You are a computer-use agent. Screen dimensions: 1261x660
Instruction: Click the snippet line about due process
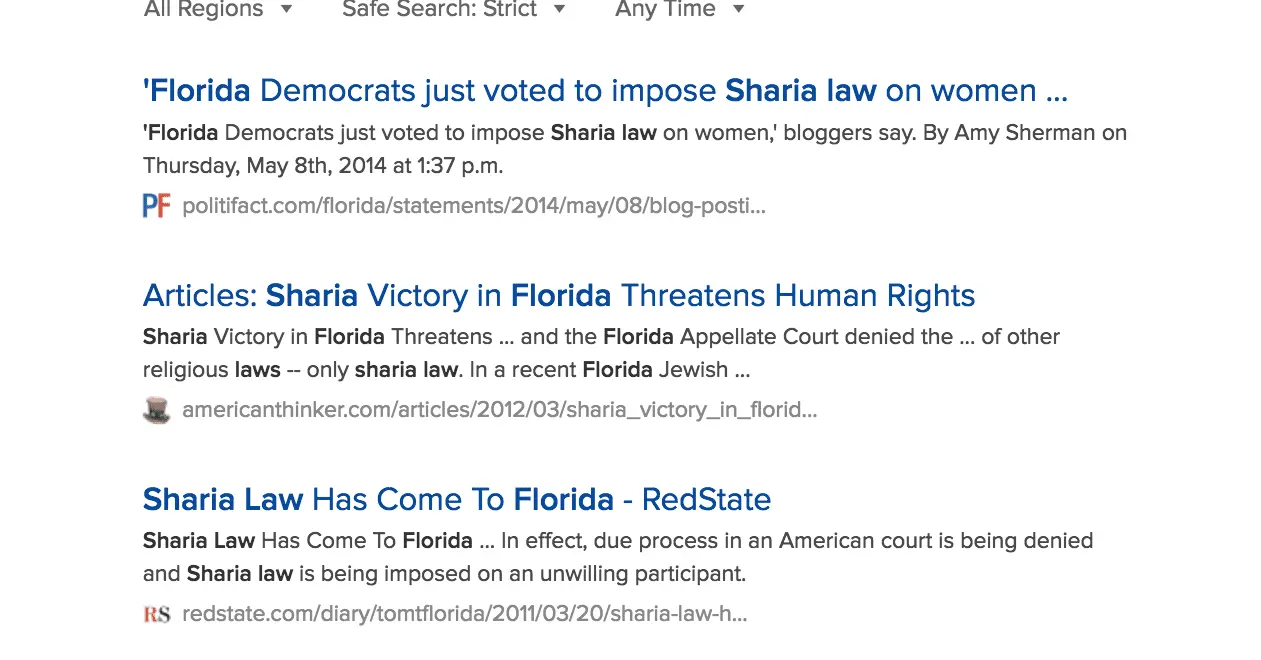(x=618, y=541)
